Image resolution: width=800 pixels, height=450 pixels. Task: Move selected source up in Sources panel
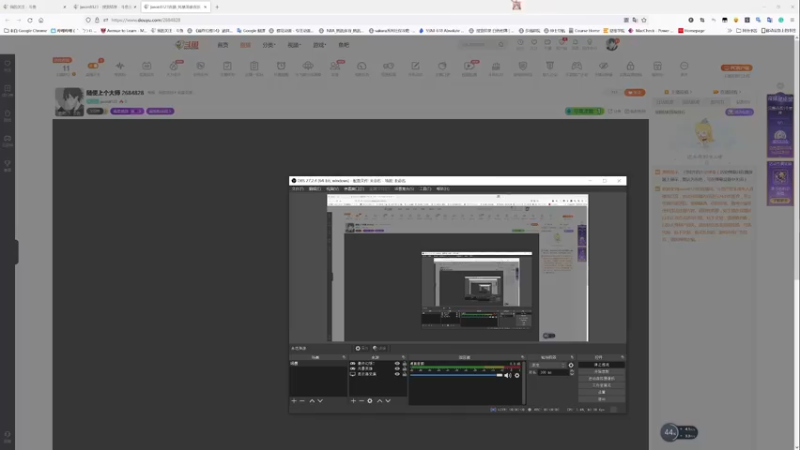[x=380, y=401]
